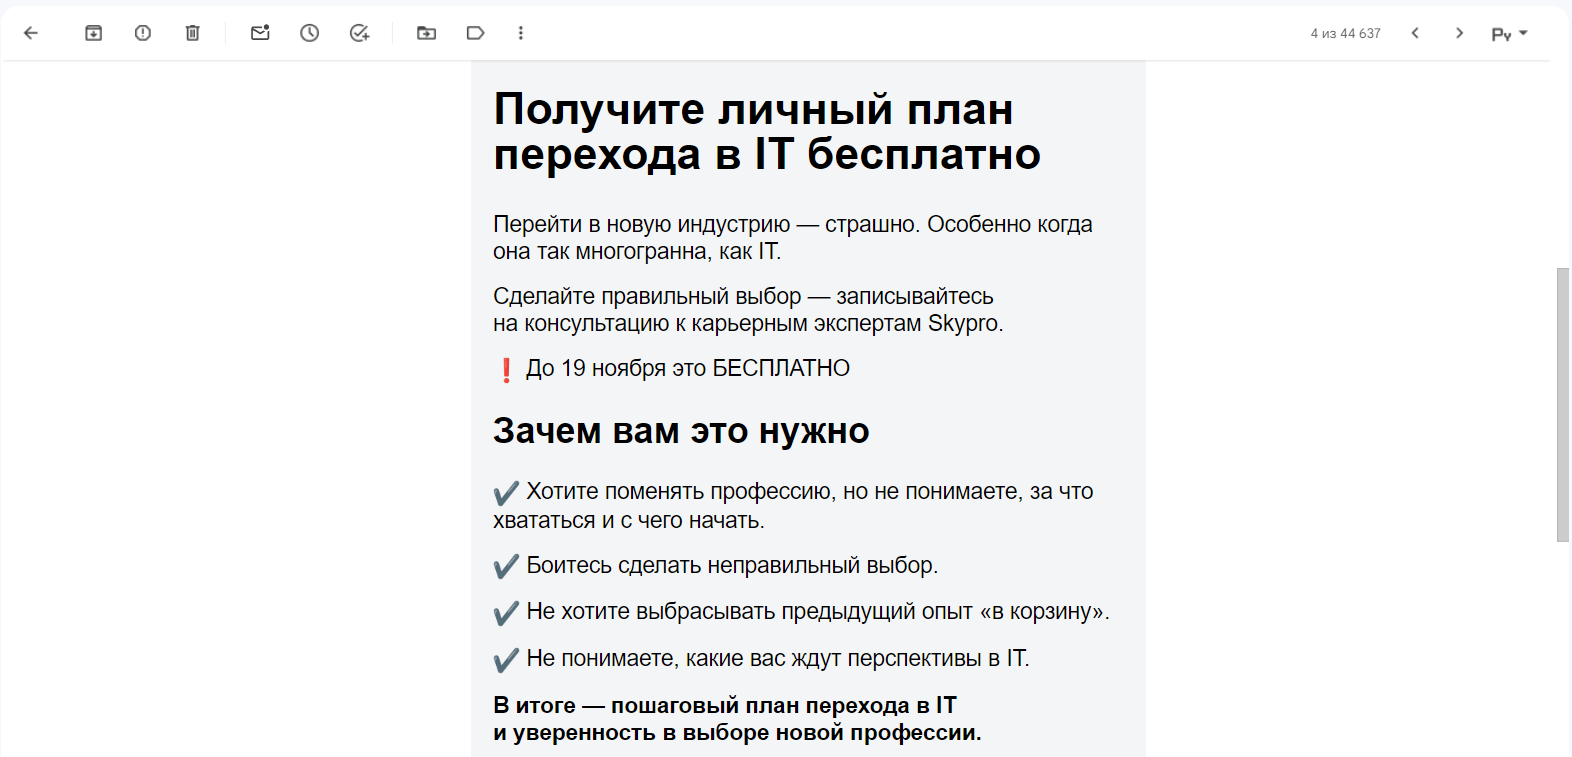Go back to the inbox with arrow
1572x757 pixels.
pyautogui.click(x=31, y=33)
